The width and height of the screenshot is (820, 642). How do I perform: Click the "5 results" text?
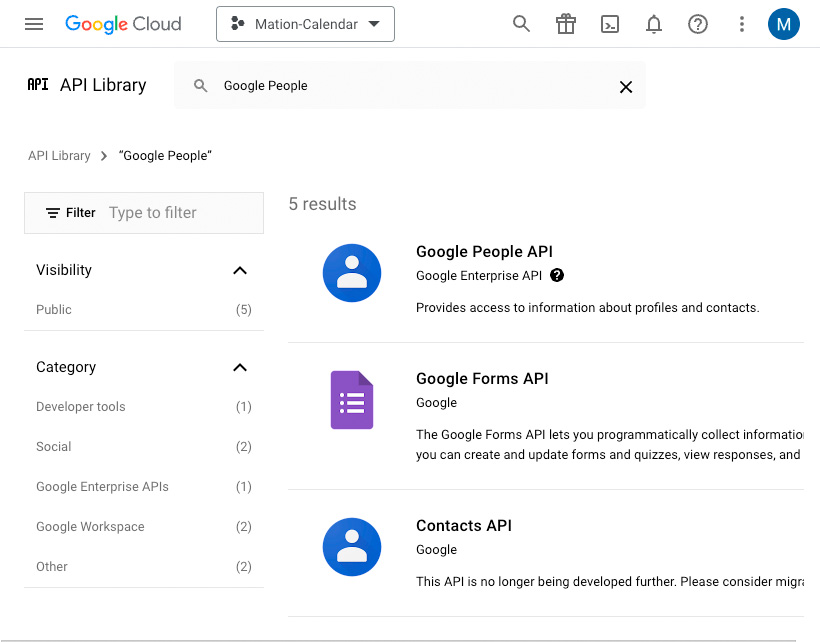(323, 204)
